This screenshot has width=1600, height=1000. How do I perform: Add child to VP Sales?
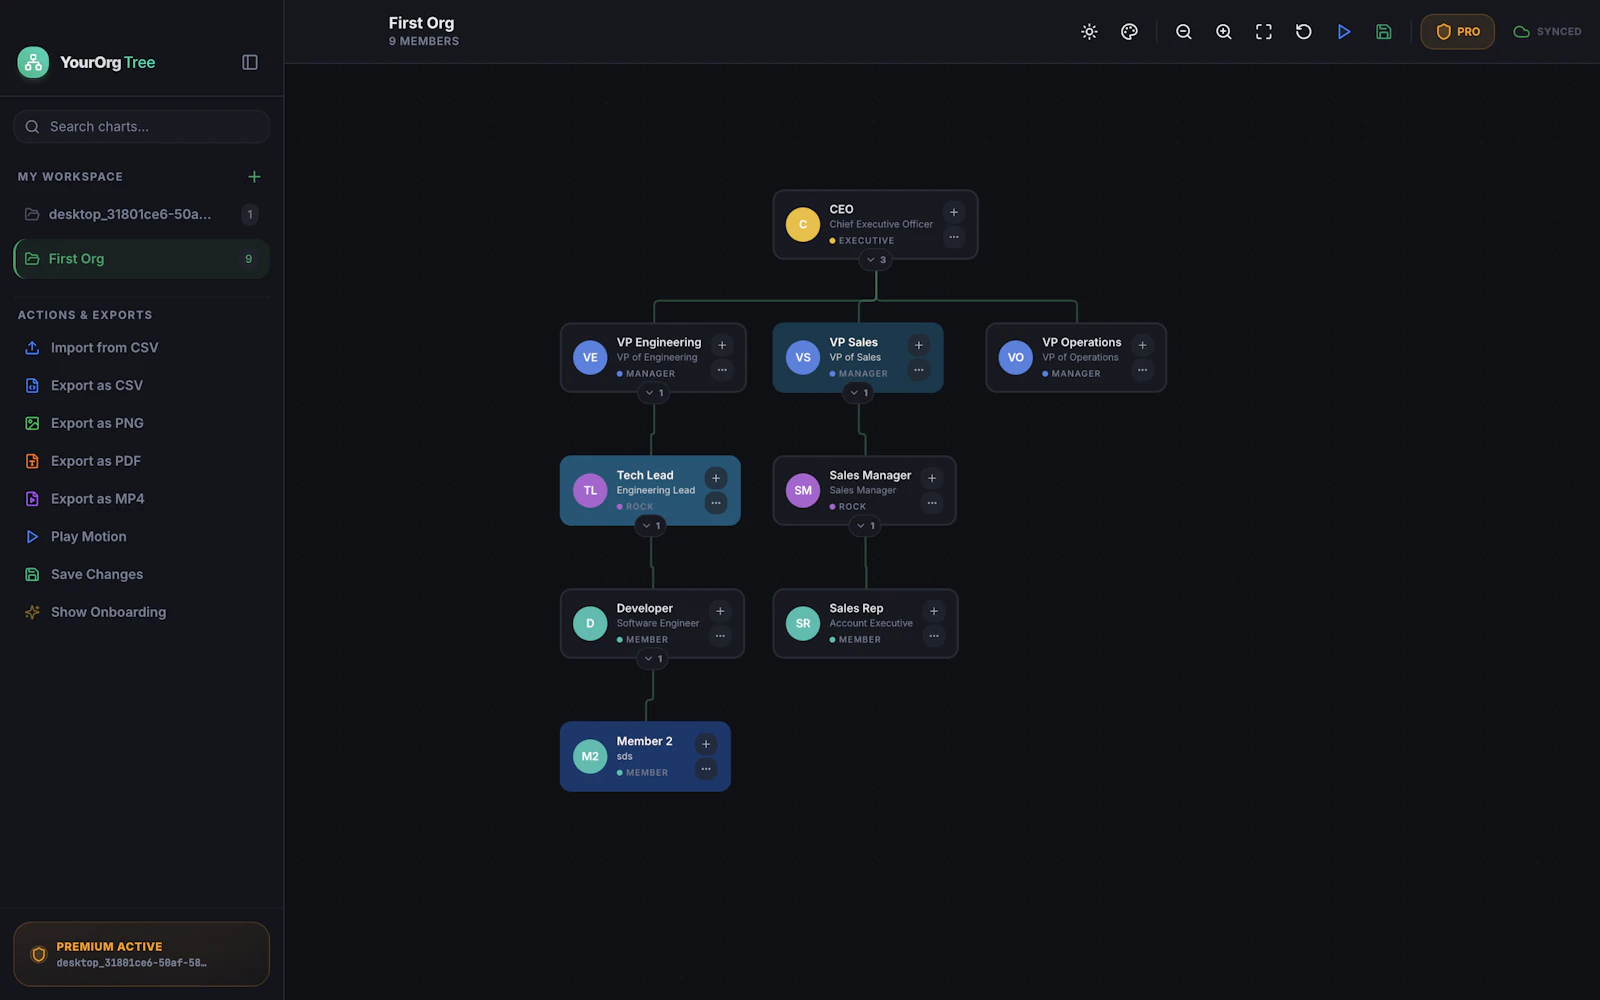919,345
